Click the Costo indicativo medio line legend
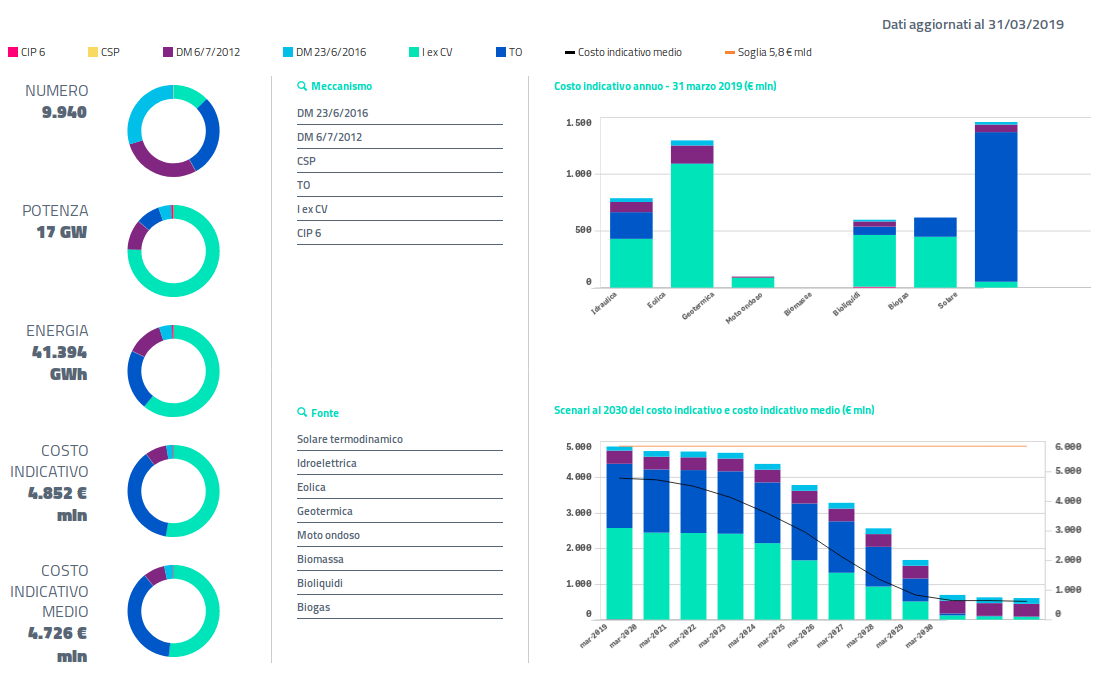The width and height of the screenshot is (1093, 695). pos(623,52)
